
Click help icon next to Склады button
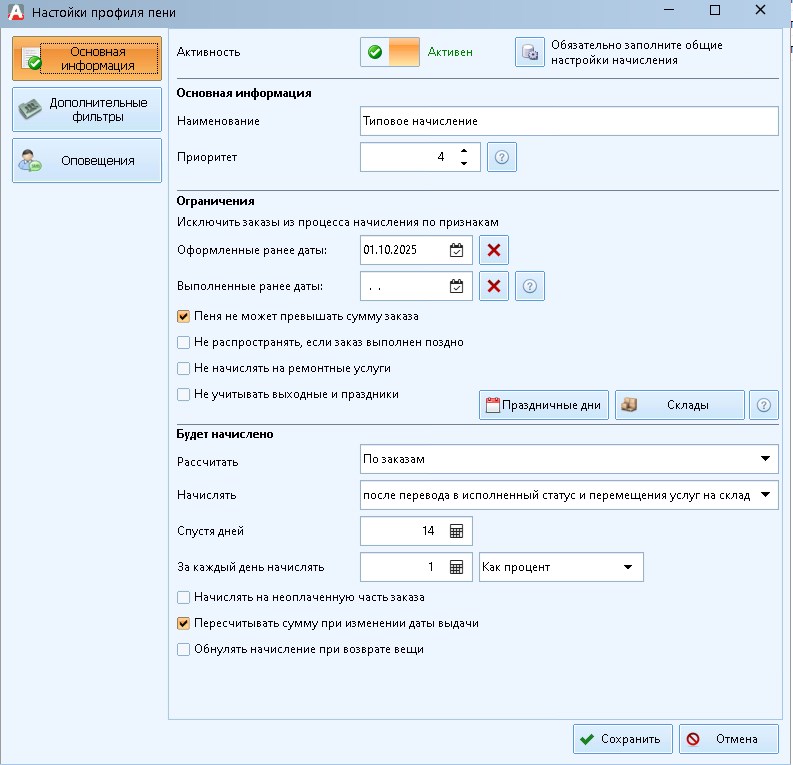(x=764, y=405)
